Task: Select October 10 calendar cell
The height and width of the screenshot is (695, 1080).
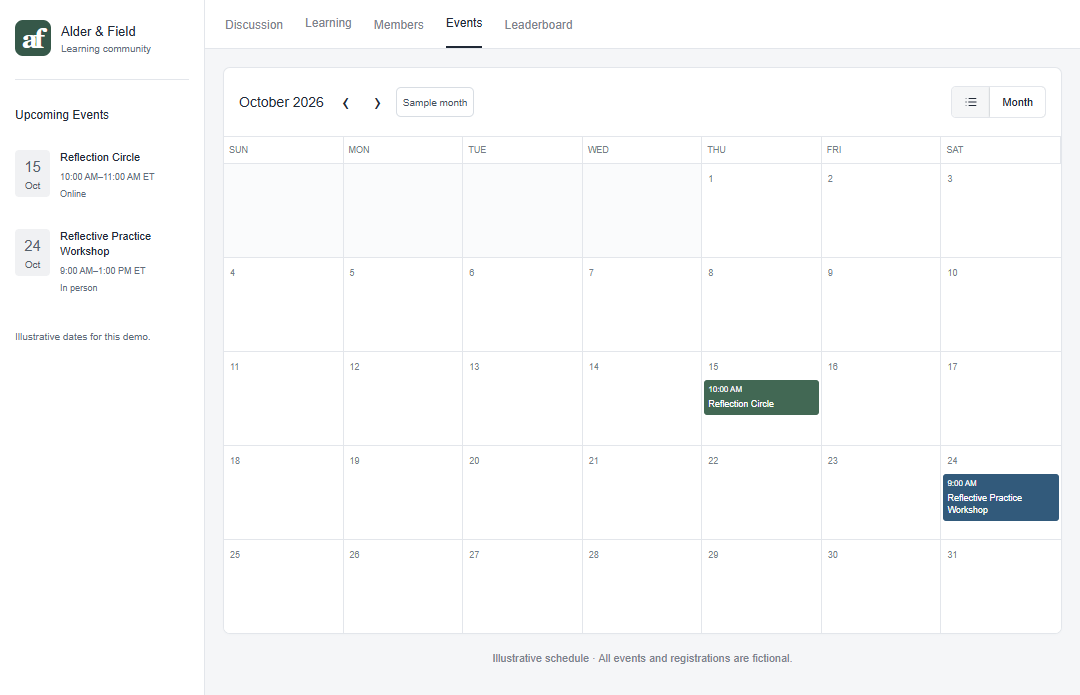Action: click(x=1000, y=304)
